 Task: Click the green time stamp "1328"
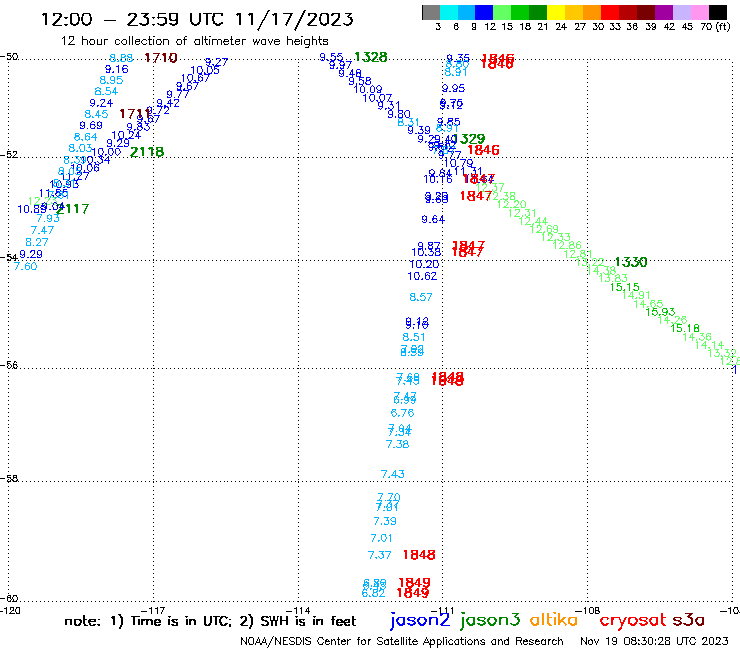(x=370, y=57)
